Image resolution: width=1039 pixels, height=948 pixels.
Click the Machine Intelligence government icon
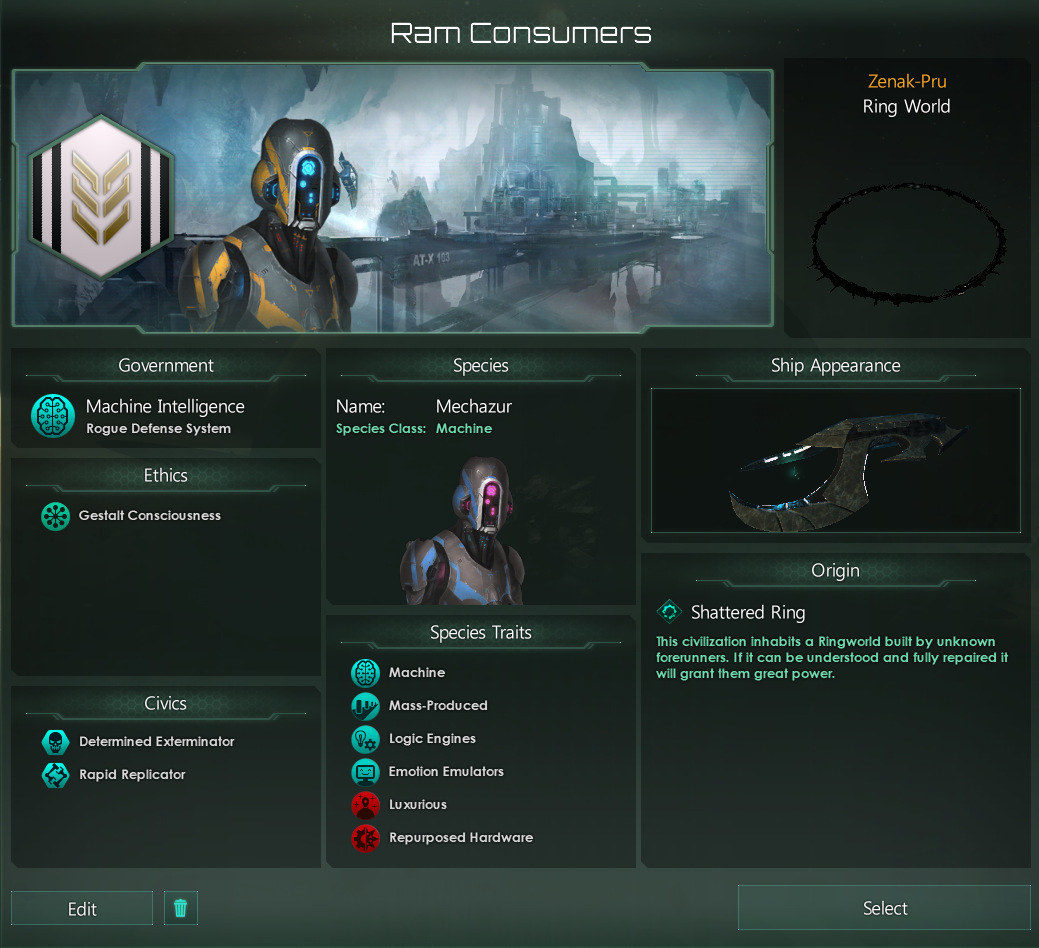pos(53,416)
